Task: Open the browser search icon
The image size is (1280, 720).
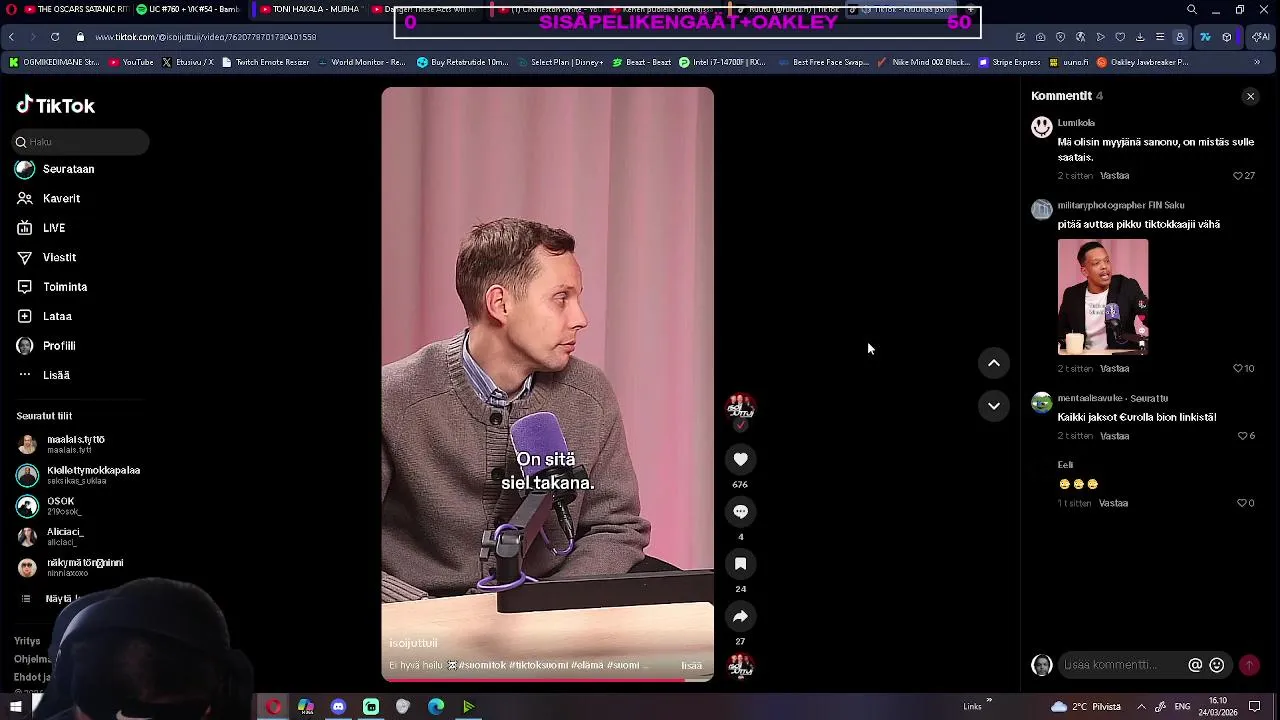Action: (1191, 10)
